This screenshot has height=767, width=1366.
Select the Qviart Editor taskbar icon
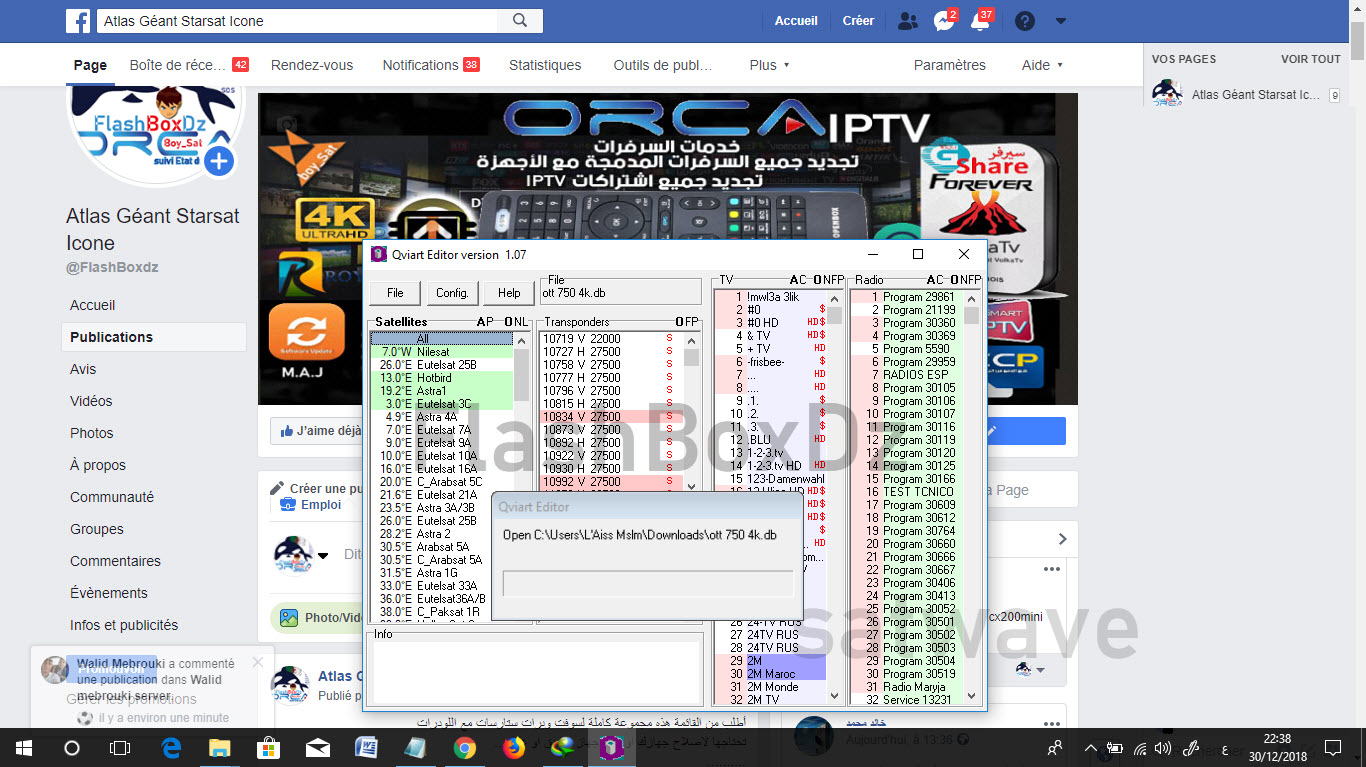[610, 747]
